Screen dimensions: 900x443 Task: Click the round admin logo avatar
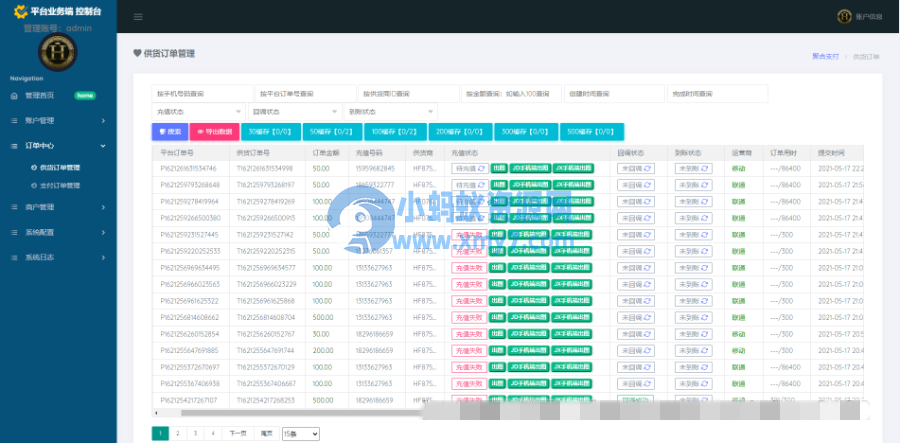[57, 52]
